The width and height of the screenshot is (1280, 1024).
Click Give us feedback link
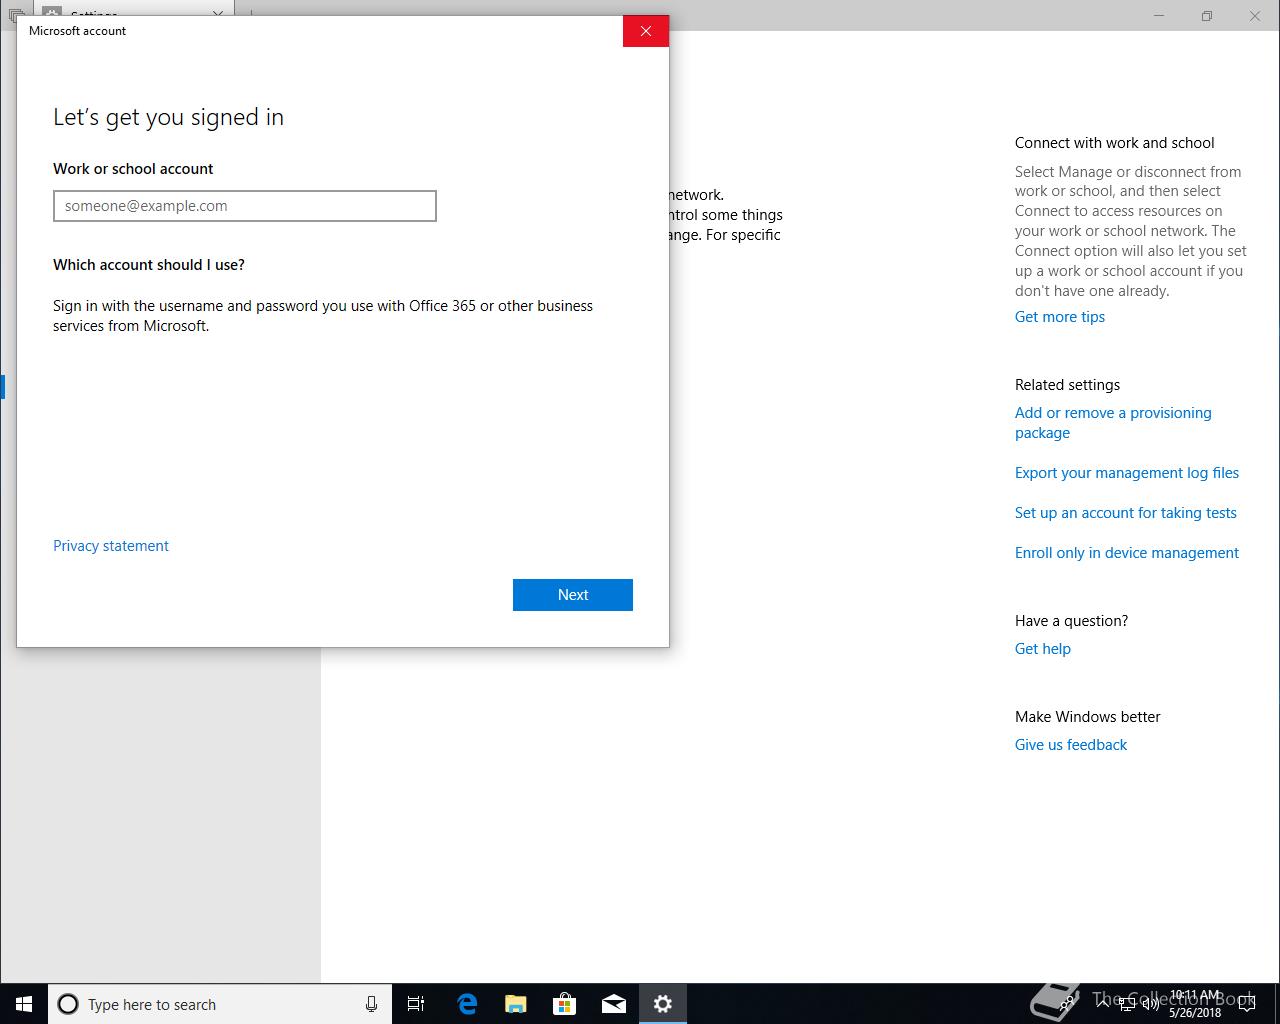coord(1071,745)
